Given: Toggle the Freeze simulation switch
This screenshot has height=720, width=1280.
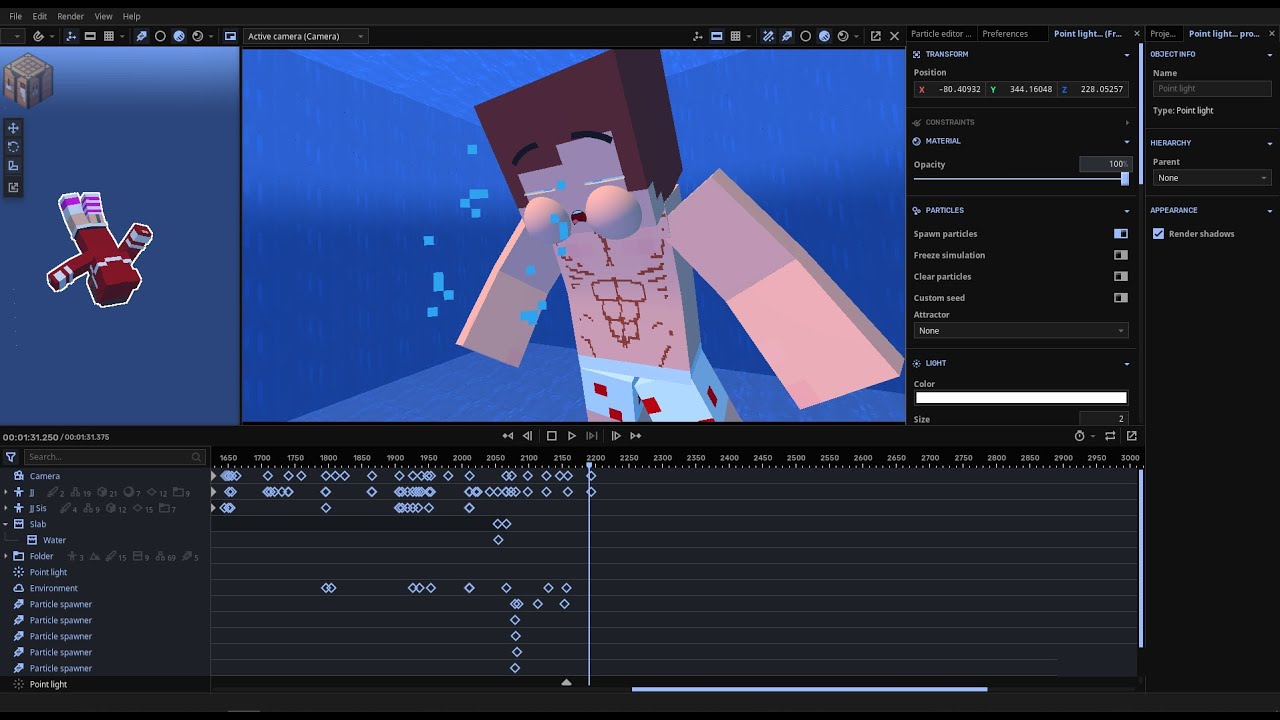Looking at the screenshot, I should (x=1121, y=255).
